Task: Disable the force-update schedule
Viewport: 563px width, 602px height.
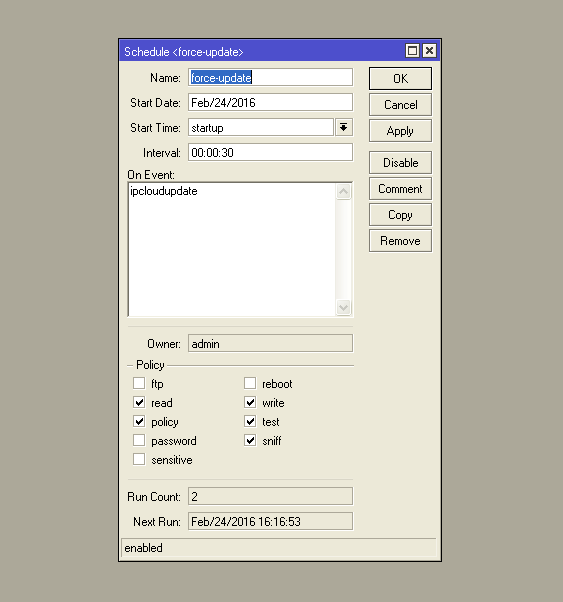Action: pos(400,162)
